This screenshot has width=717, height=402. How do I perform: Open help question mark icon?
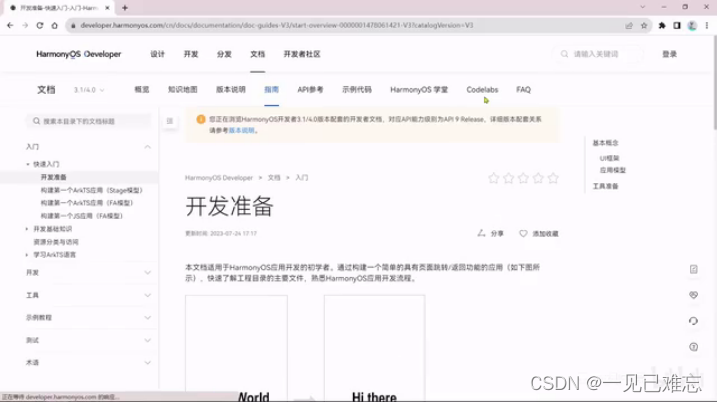694,347
